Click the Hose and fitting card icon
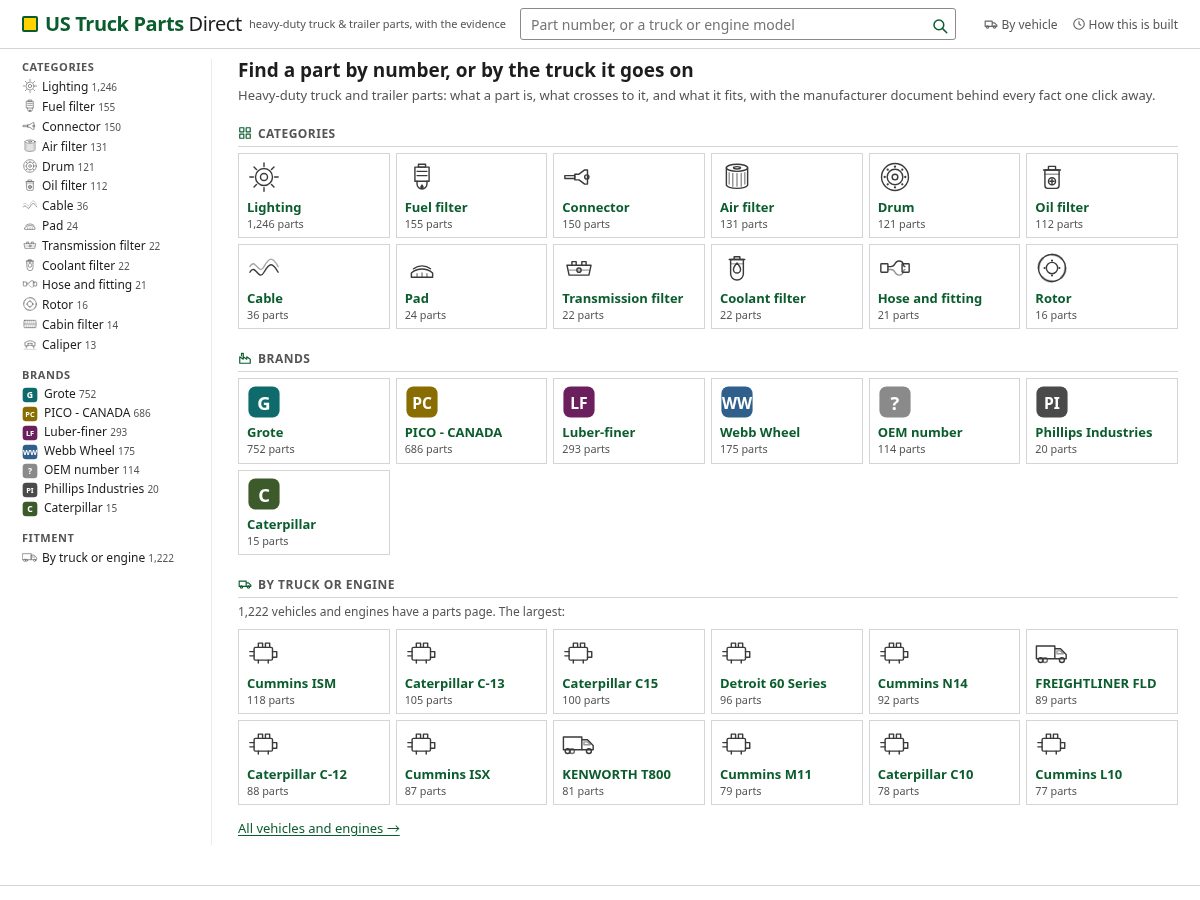The image size is (1200, 900). (x=894, y=268)
